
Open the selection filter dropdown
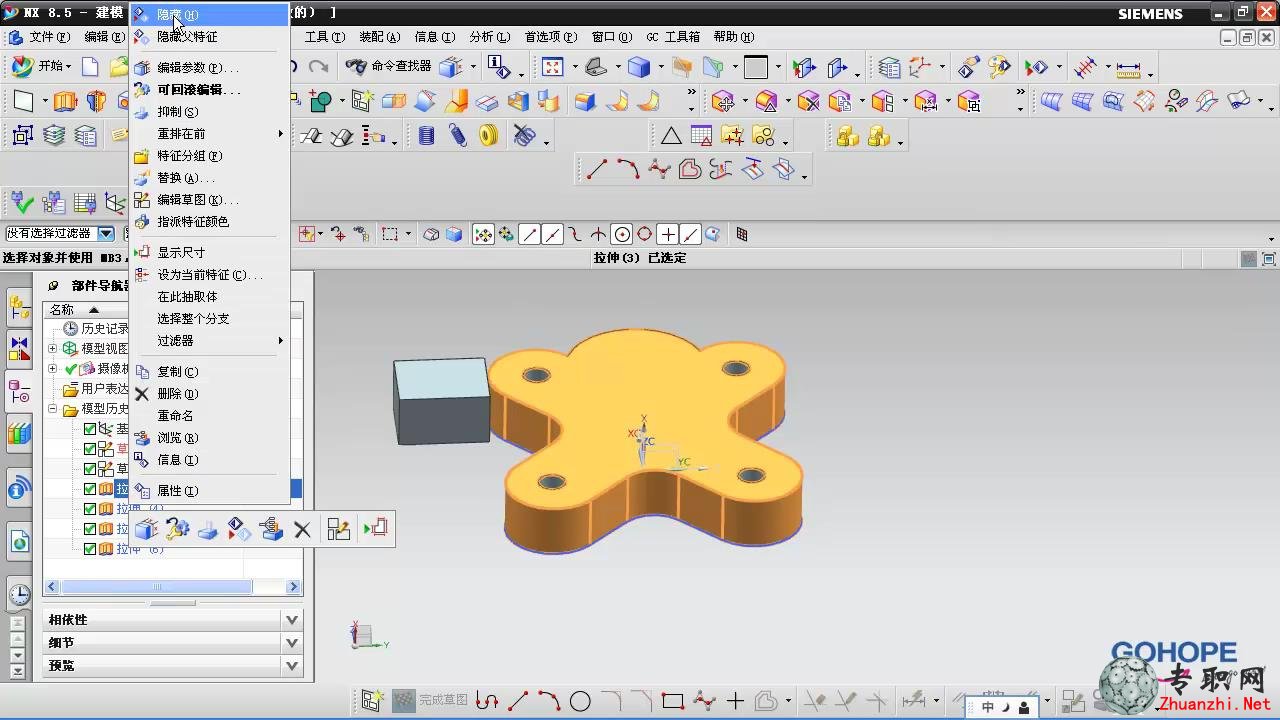click(x=105, y=233)
